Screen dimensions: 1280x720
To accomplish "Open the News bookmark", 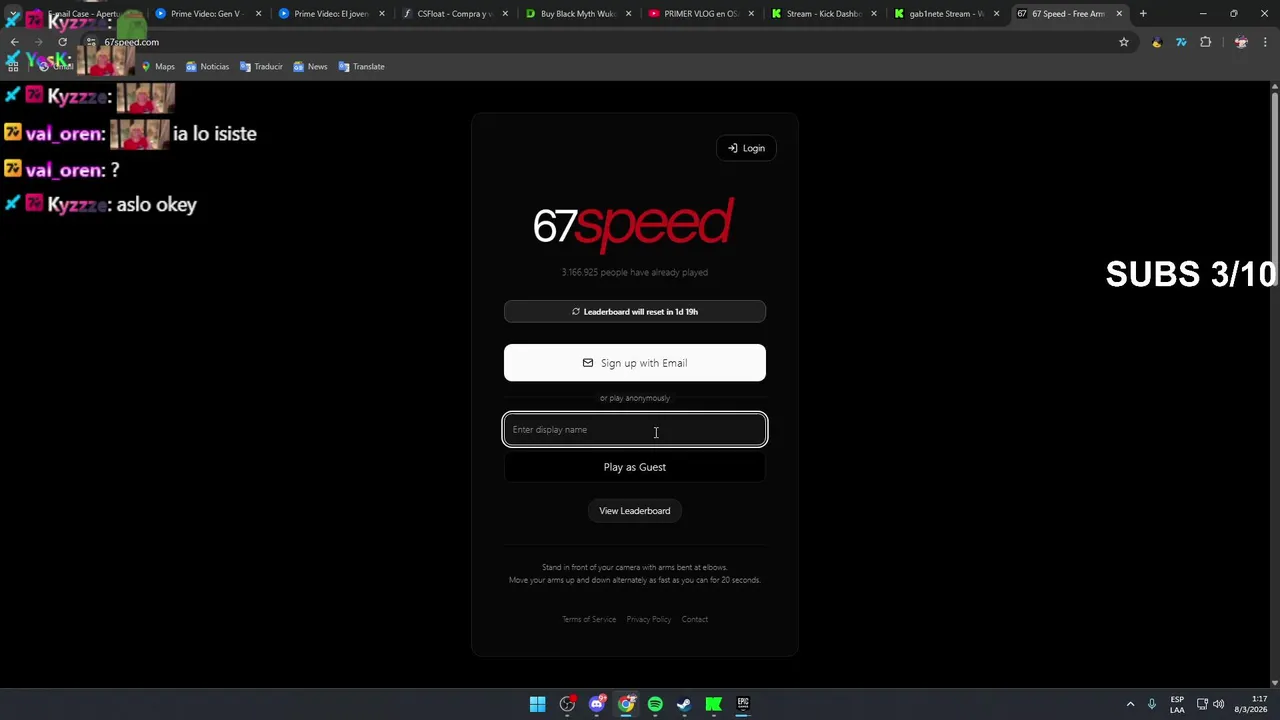I will pyautogui.click(x=310, y=66).
